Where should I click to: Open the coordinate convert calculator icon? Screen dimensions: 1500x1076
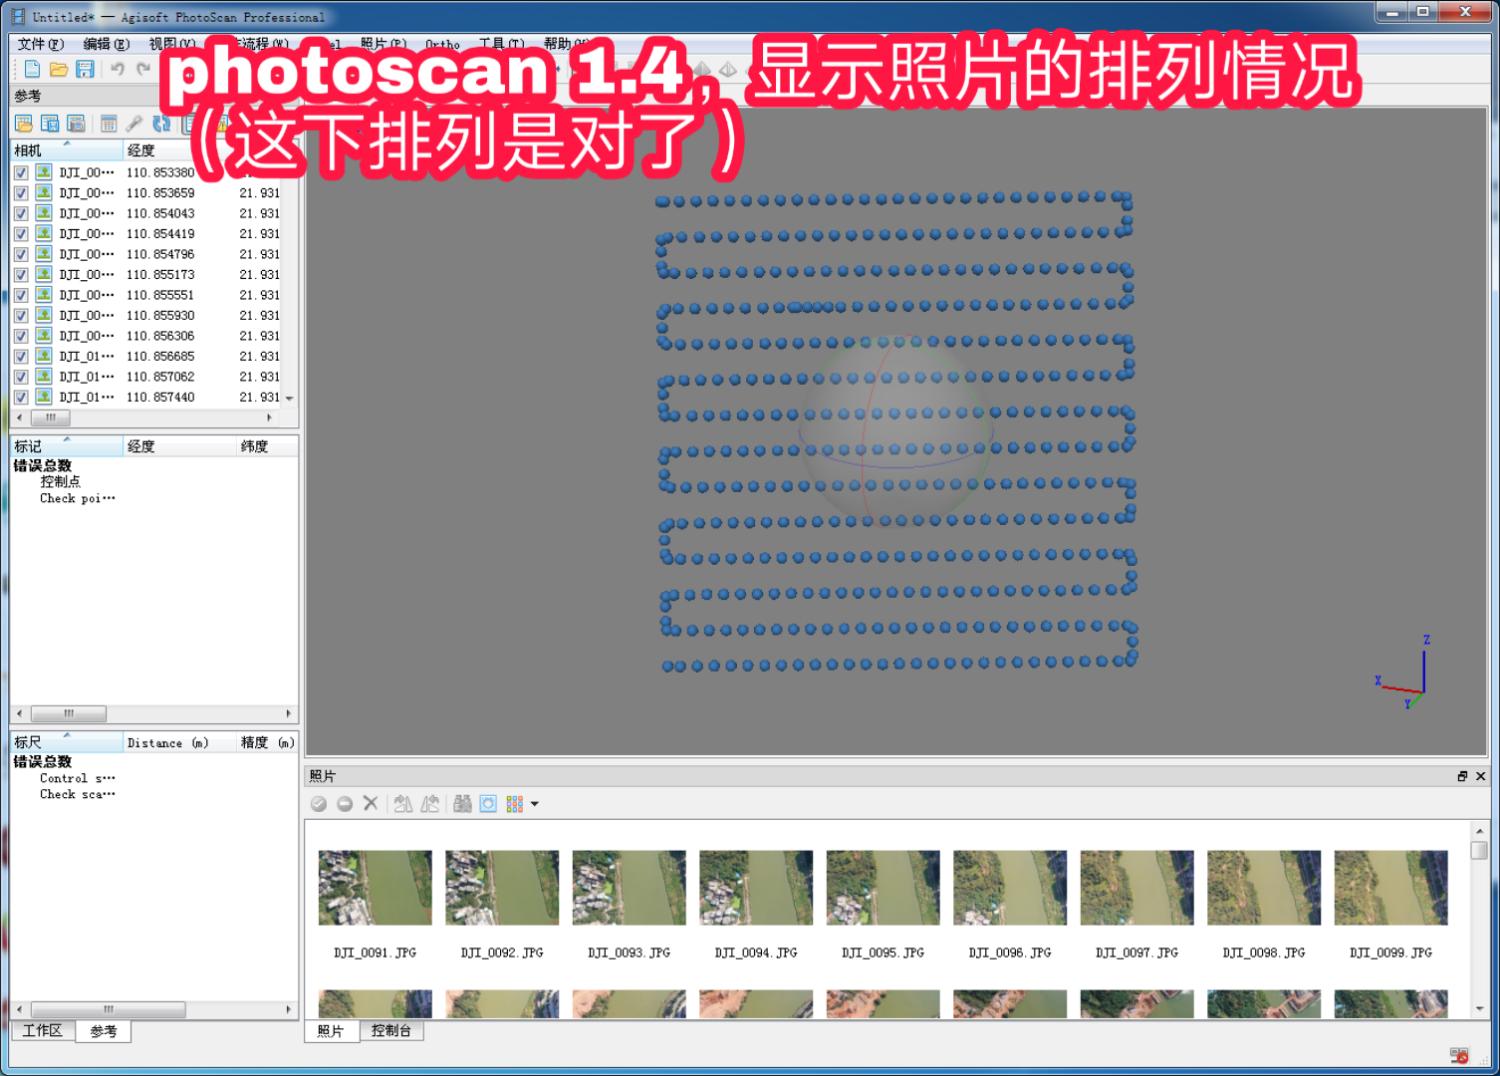point(109,123)
